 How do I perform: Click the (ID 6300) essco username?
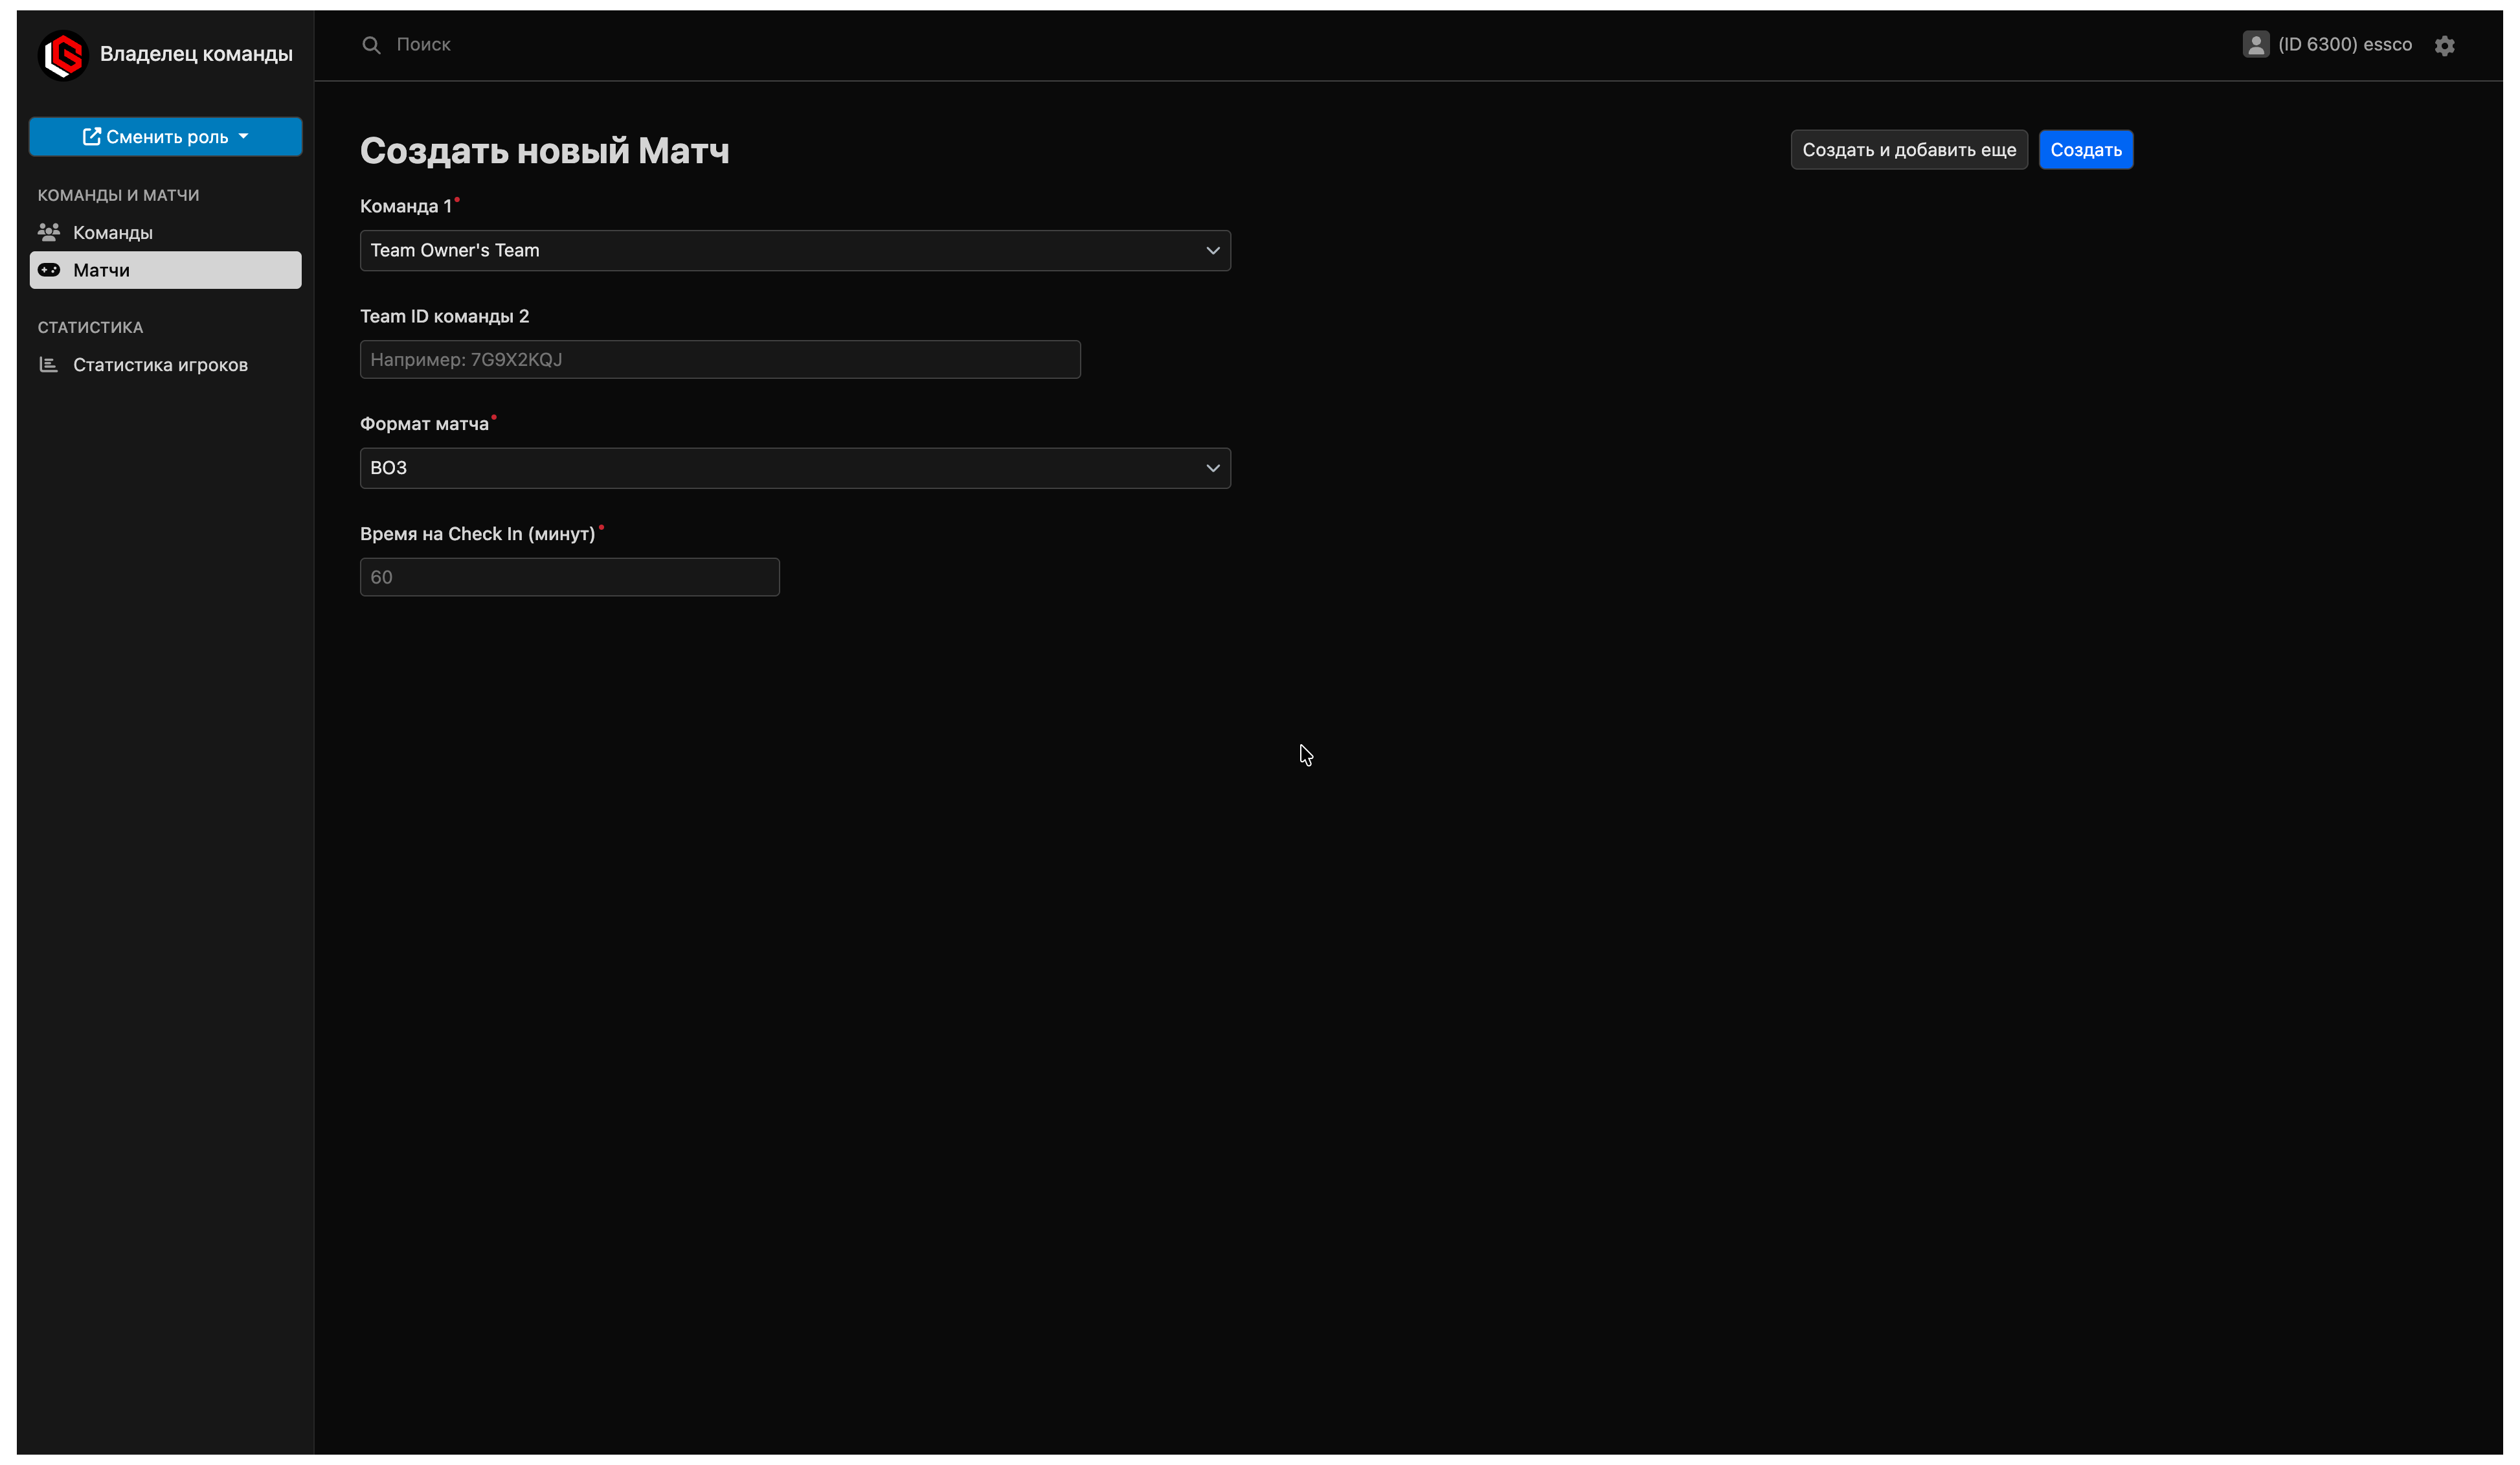pyautogui.click(x=2344, y=45)
